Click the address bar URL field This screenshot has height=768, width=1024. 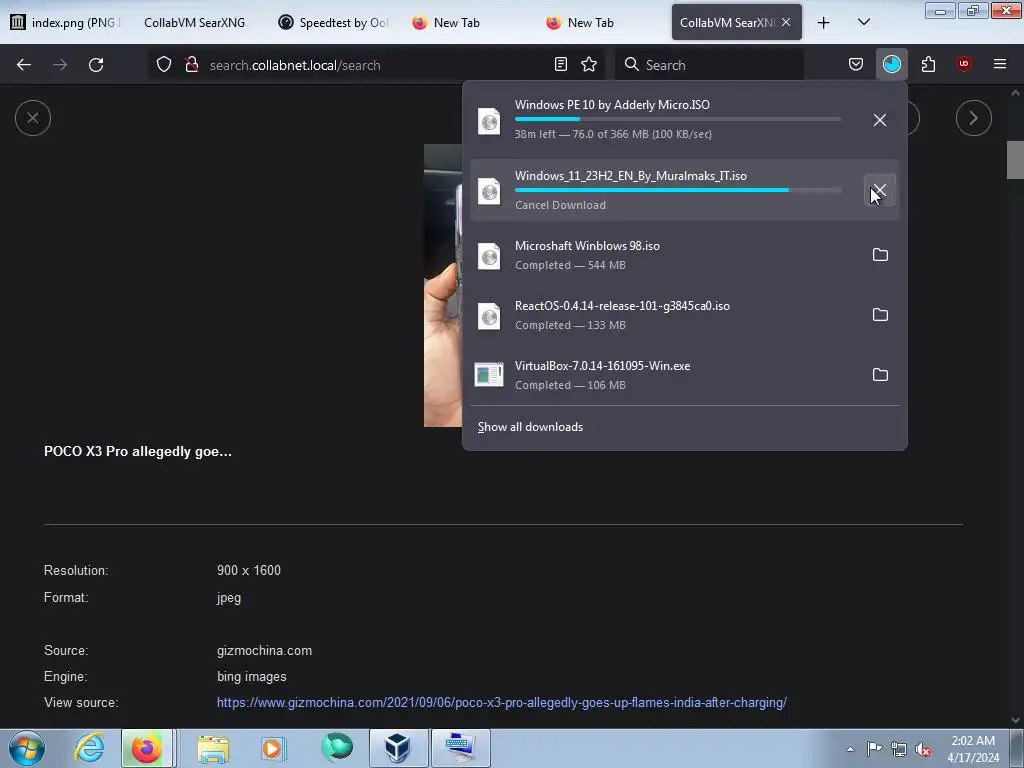coord(376,65)
